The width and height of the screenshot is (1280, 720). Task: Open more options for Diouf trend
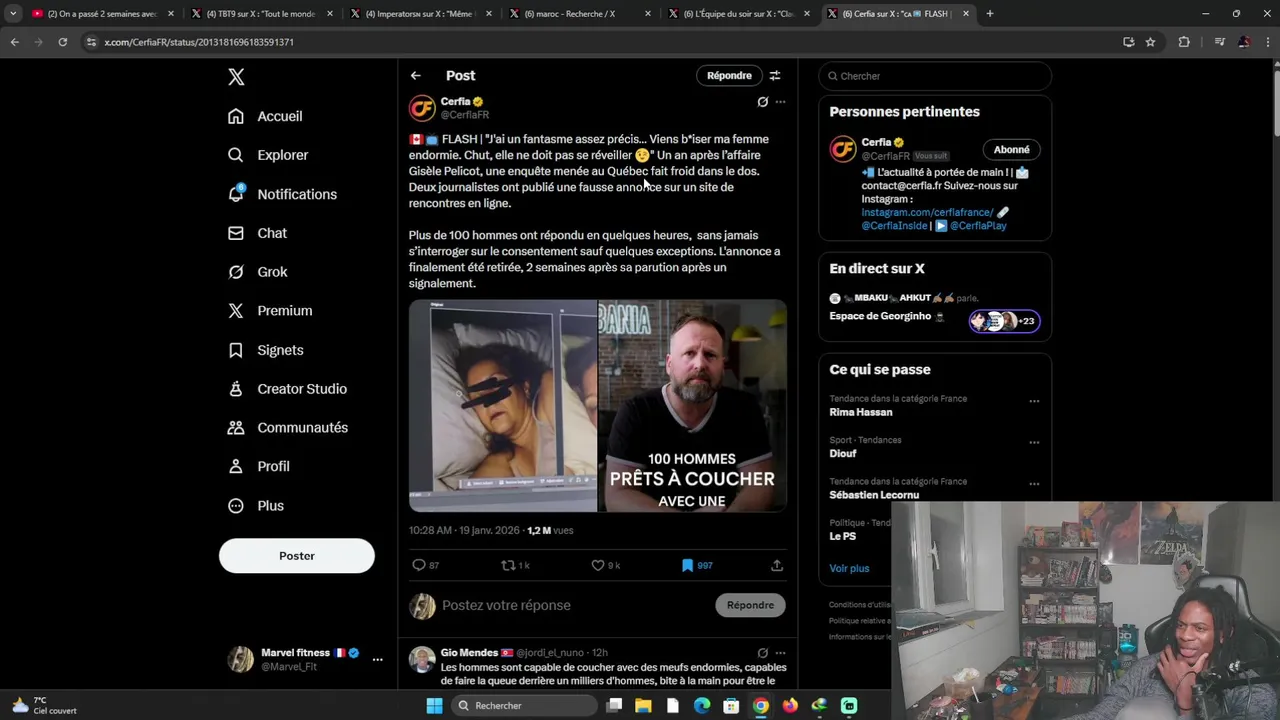pyautogui.click(x=1034, y=442)
